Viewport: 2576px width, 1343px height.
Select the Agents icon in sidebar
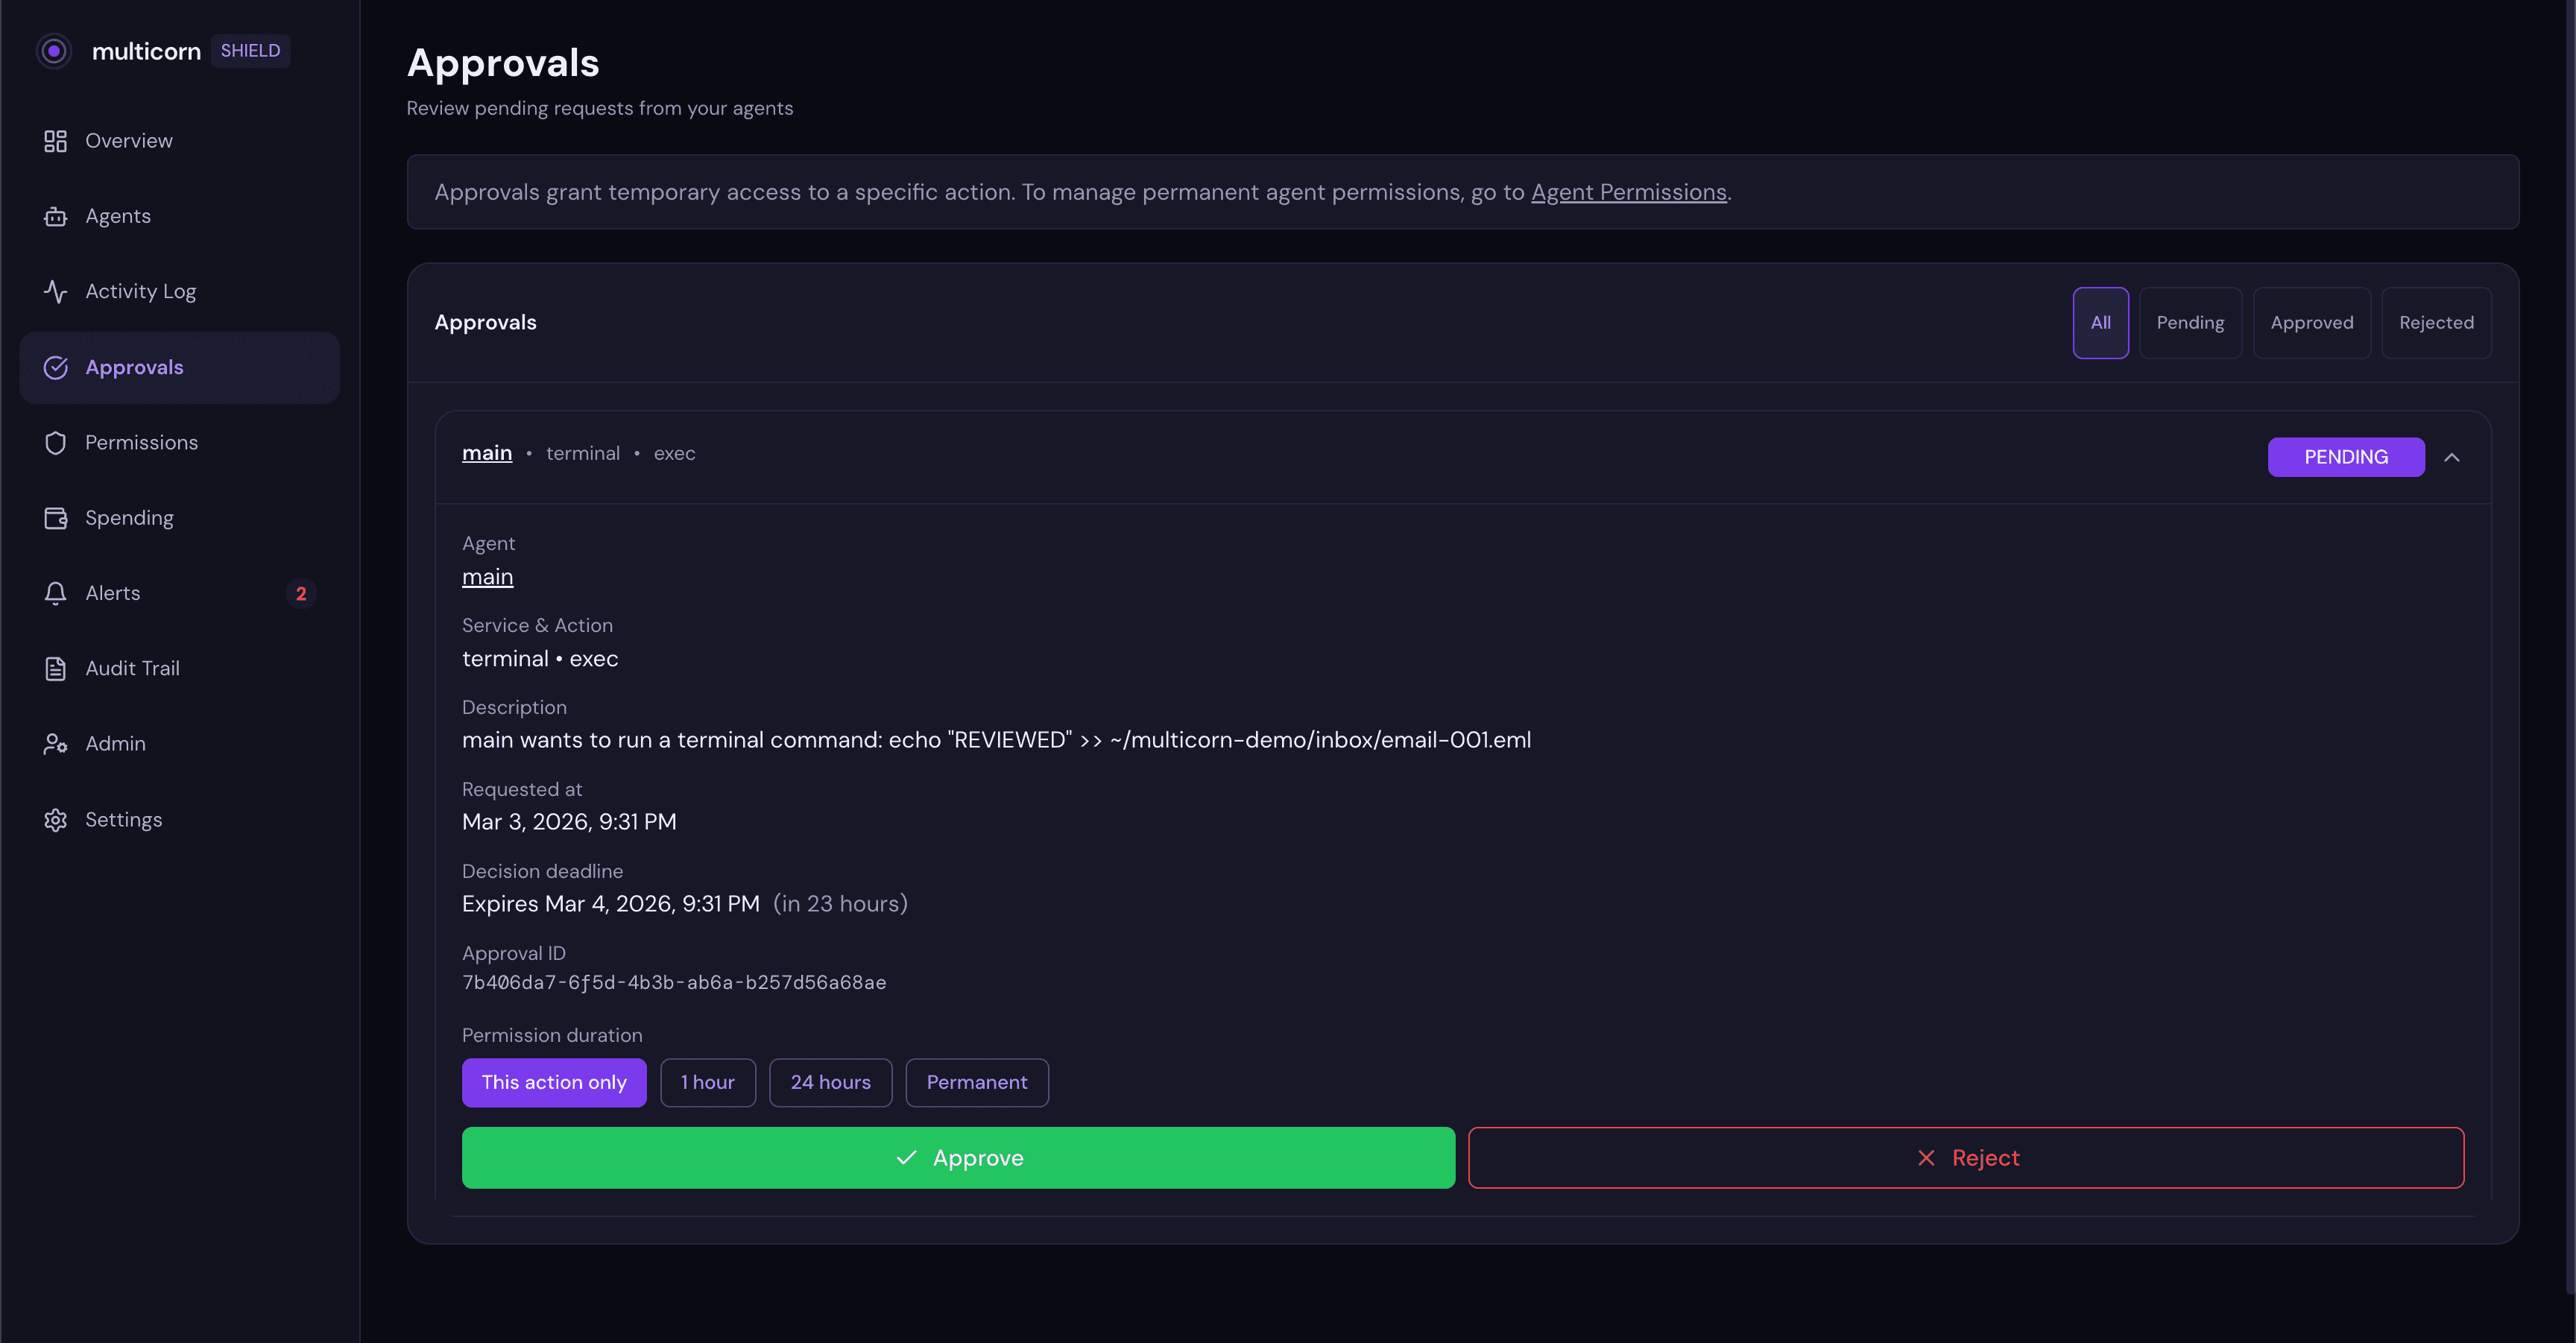click(55, 216)
